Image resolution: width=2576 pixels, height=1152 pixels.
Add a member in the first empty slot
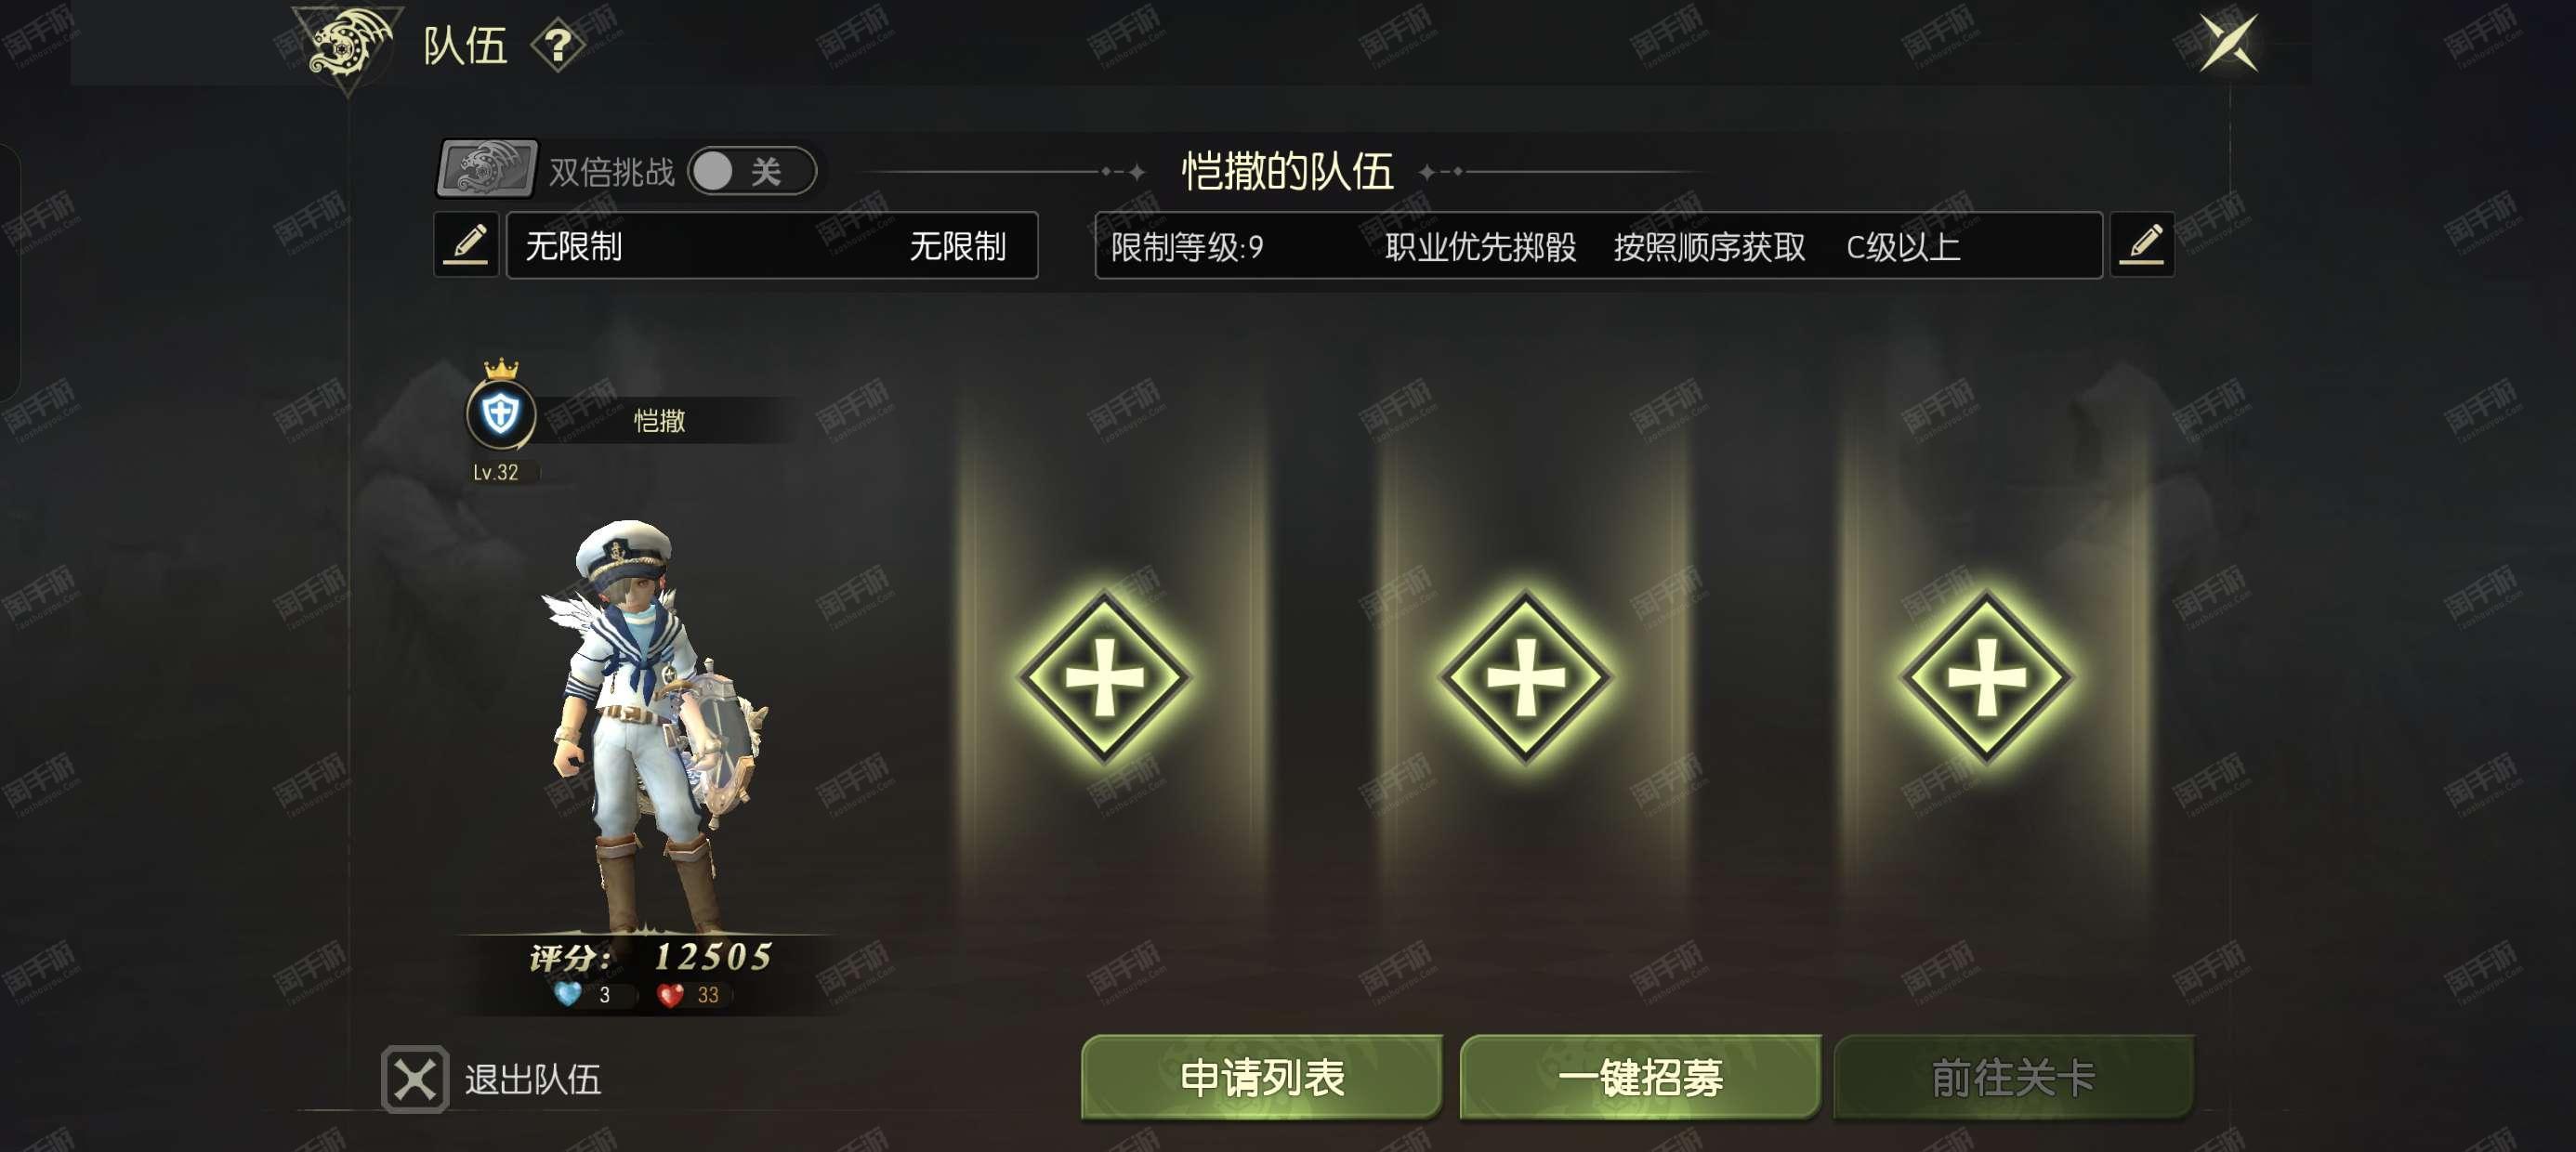(x=1104, y=678)
